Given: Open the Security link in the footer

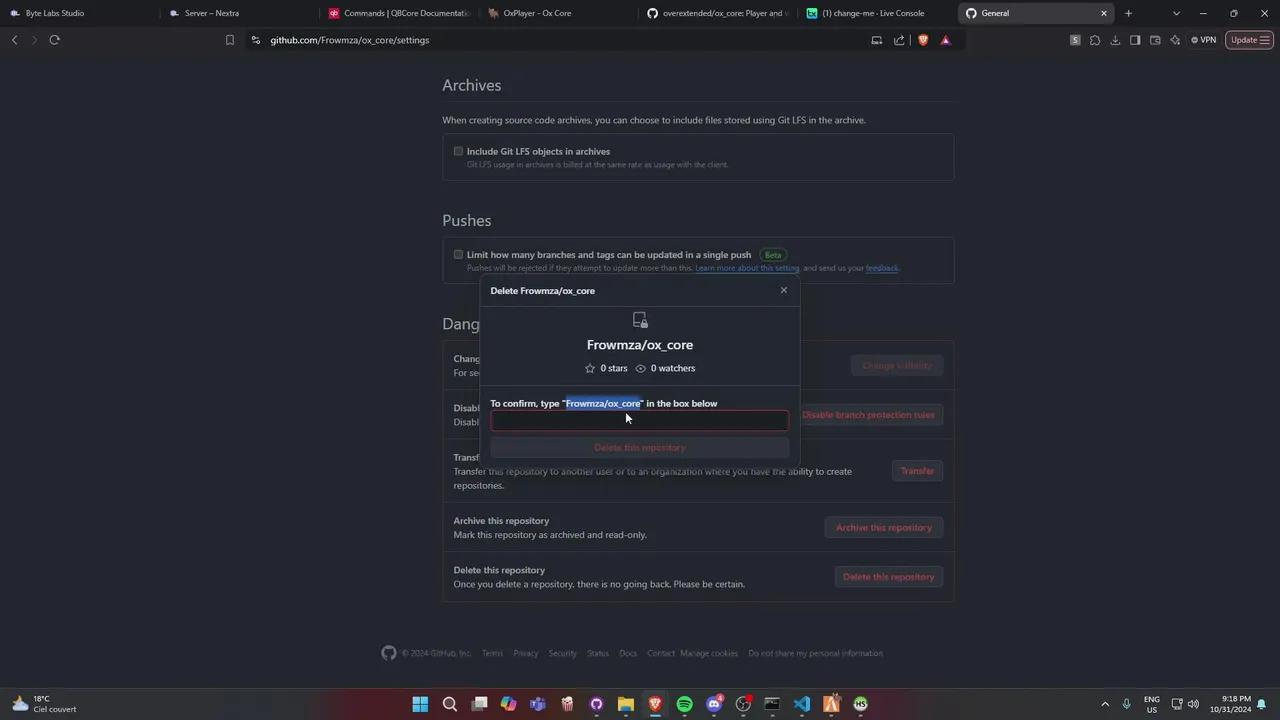Looking at the screenshot, I should click(563, 653).
